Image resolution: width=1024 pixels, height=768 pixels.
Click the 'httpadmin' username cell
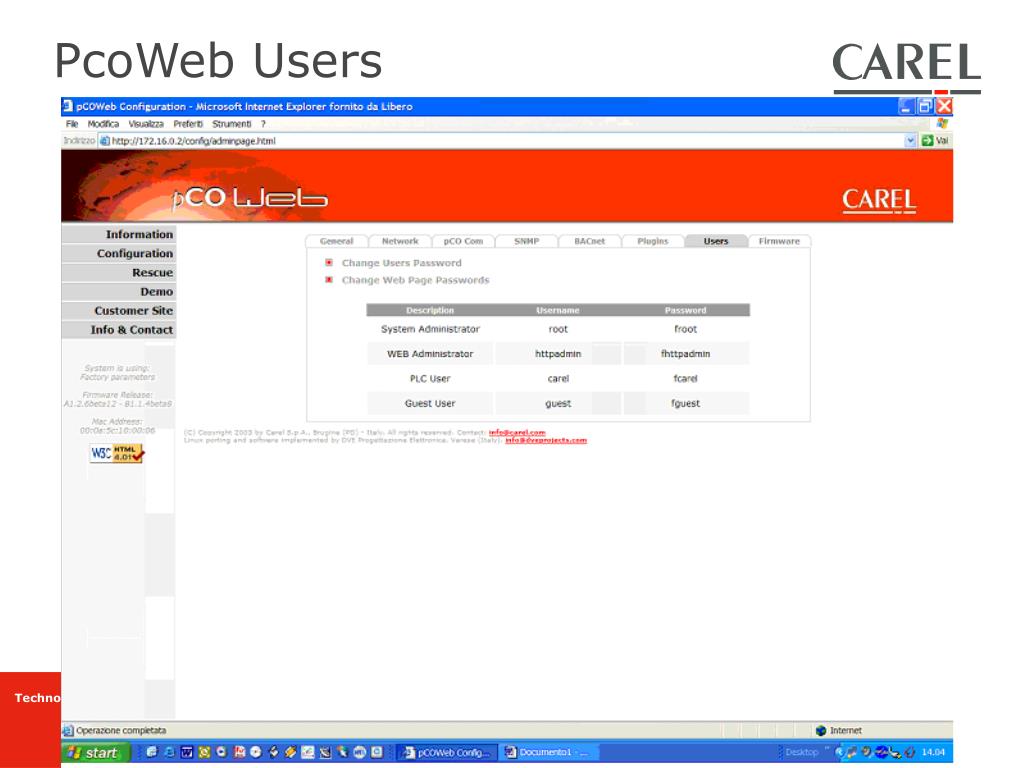[x=558, y=354]
